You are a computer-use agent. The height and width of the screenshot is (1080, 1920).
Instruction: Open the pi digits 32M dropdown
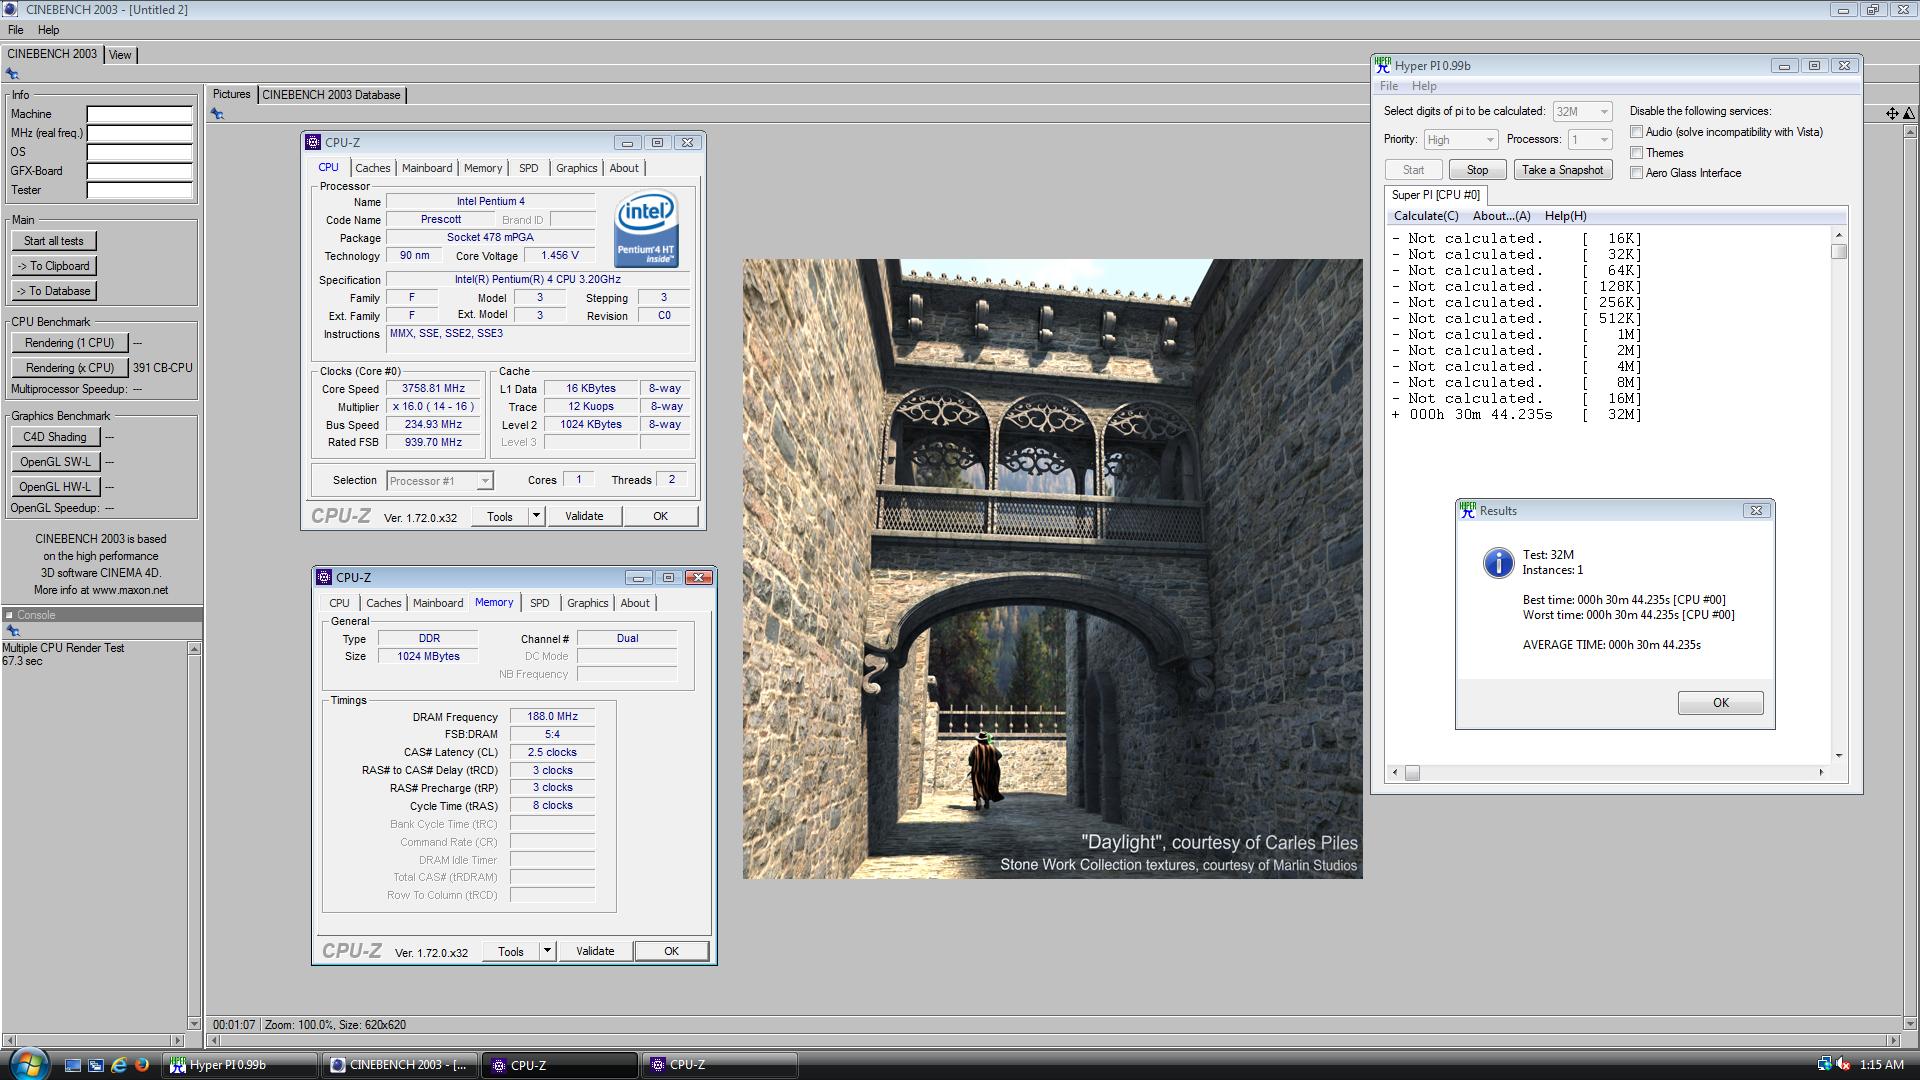tap(1582, 112)
